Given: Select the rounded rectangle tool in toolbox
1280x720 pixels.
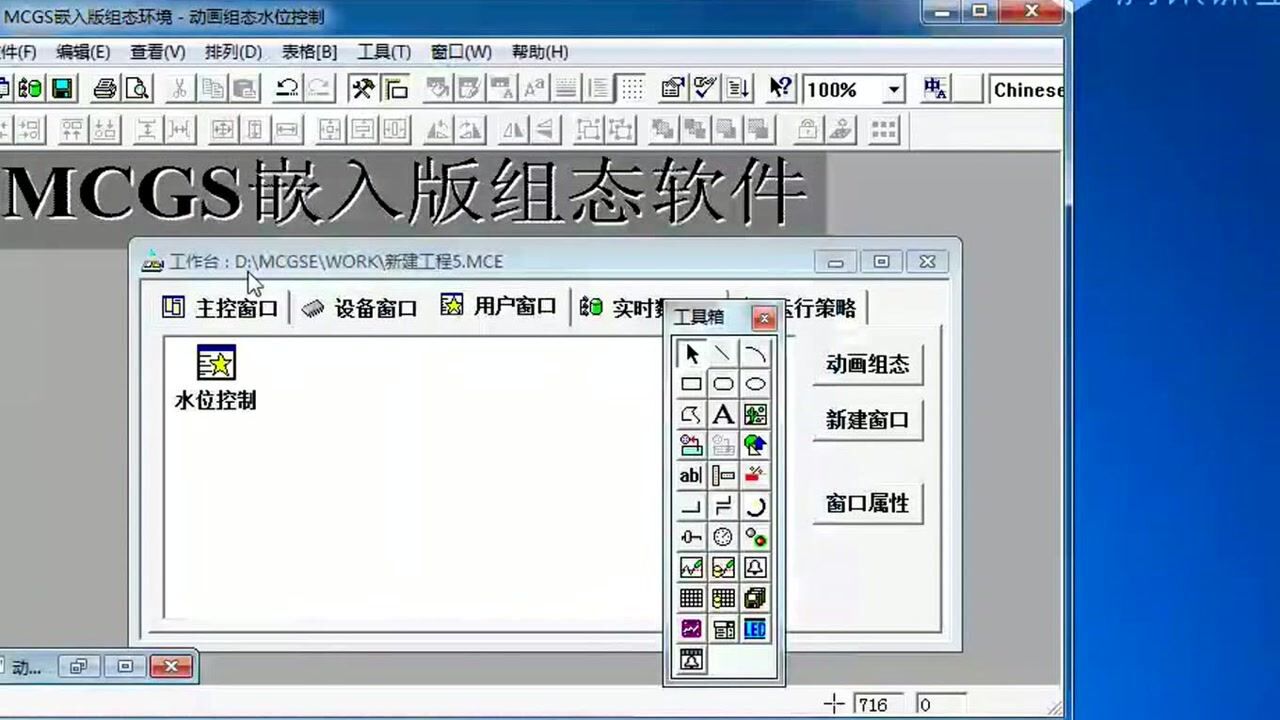Looking at the screenshot, I should [x=723, y=384].
